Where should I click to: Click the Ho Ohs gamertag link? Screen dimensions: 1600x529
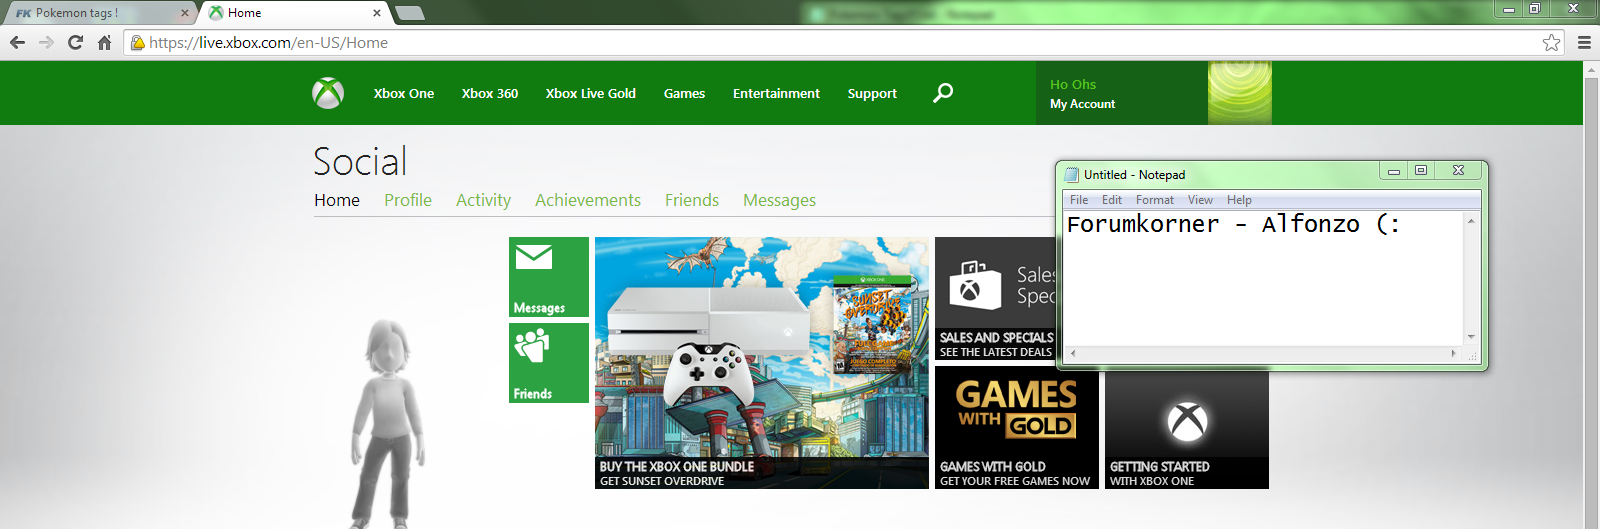click(x=1073, y=84)
